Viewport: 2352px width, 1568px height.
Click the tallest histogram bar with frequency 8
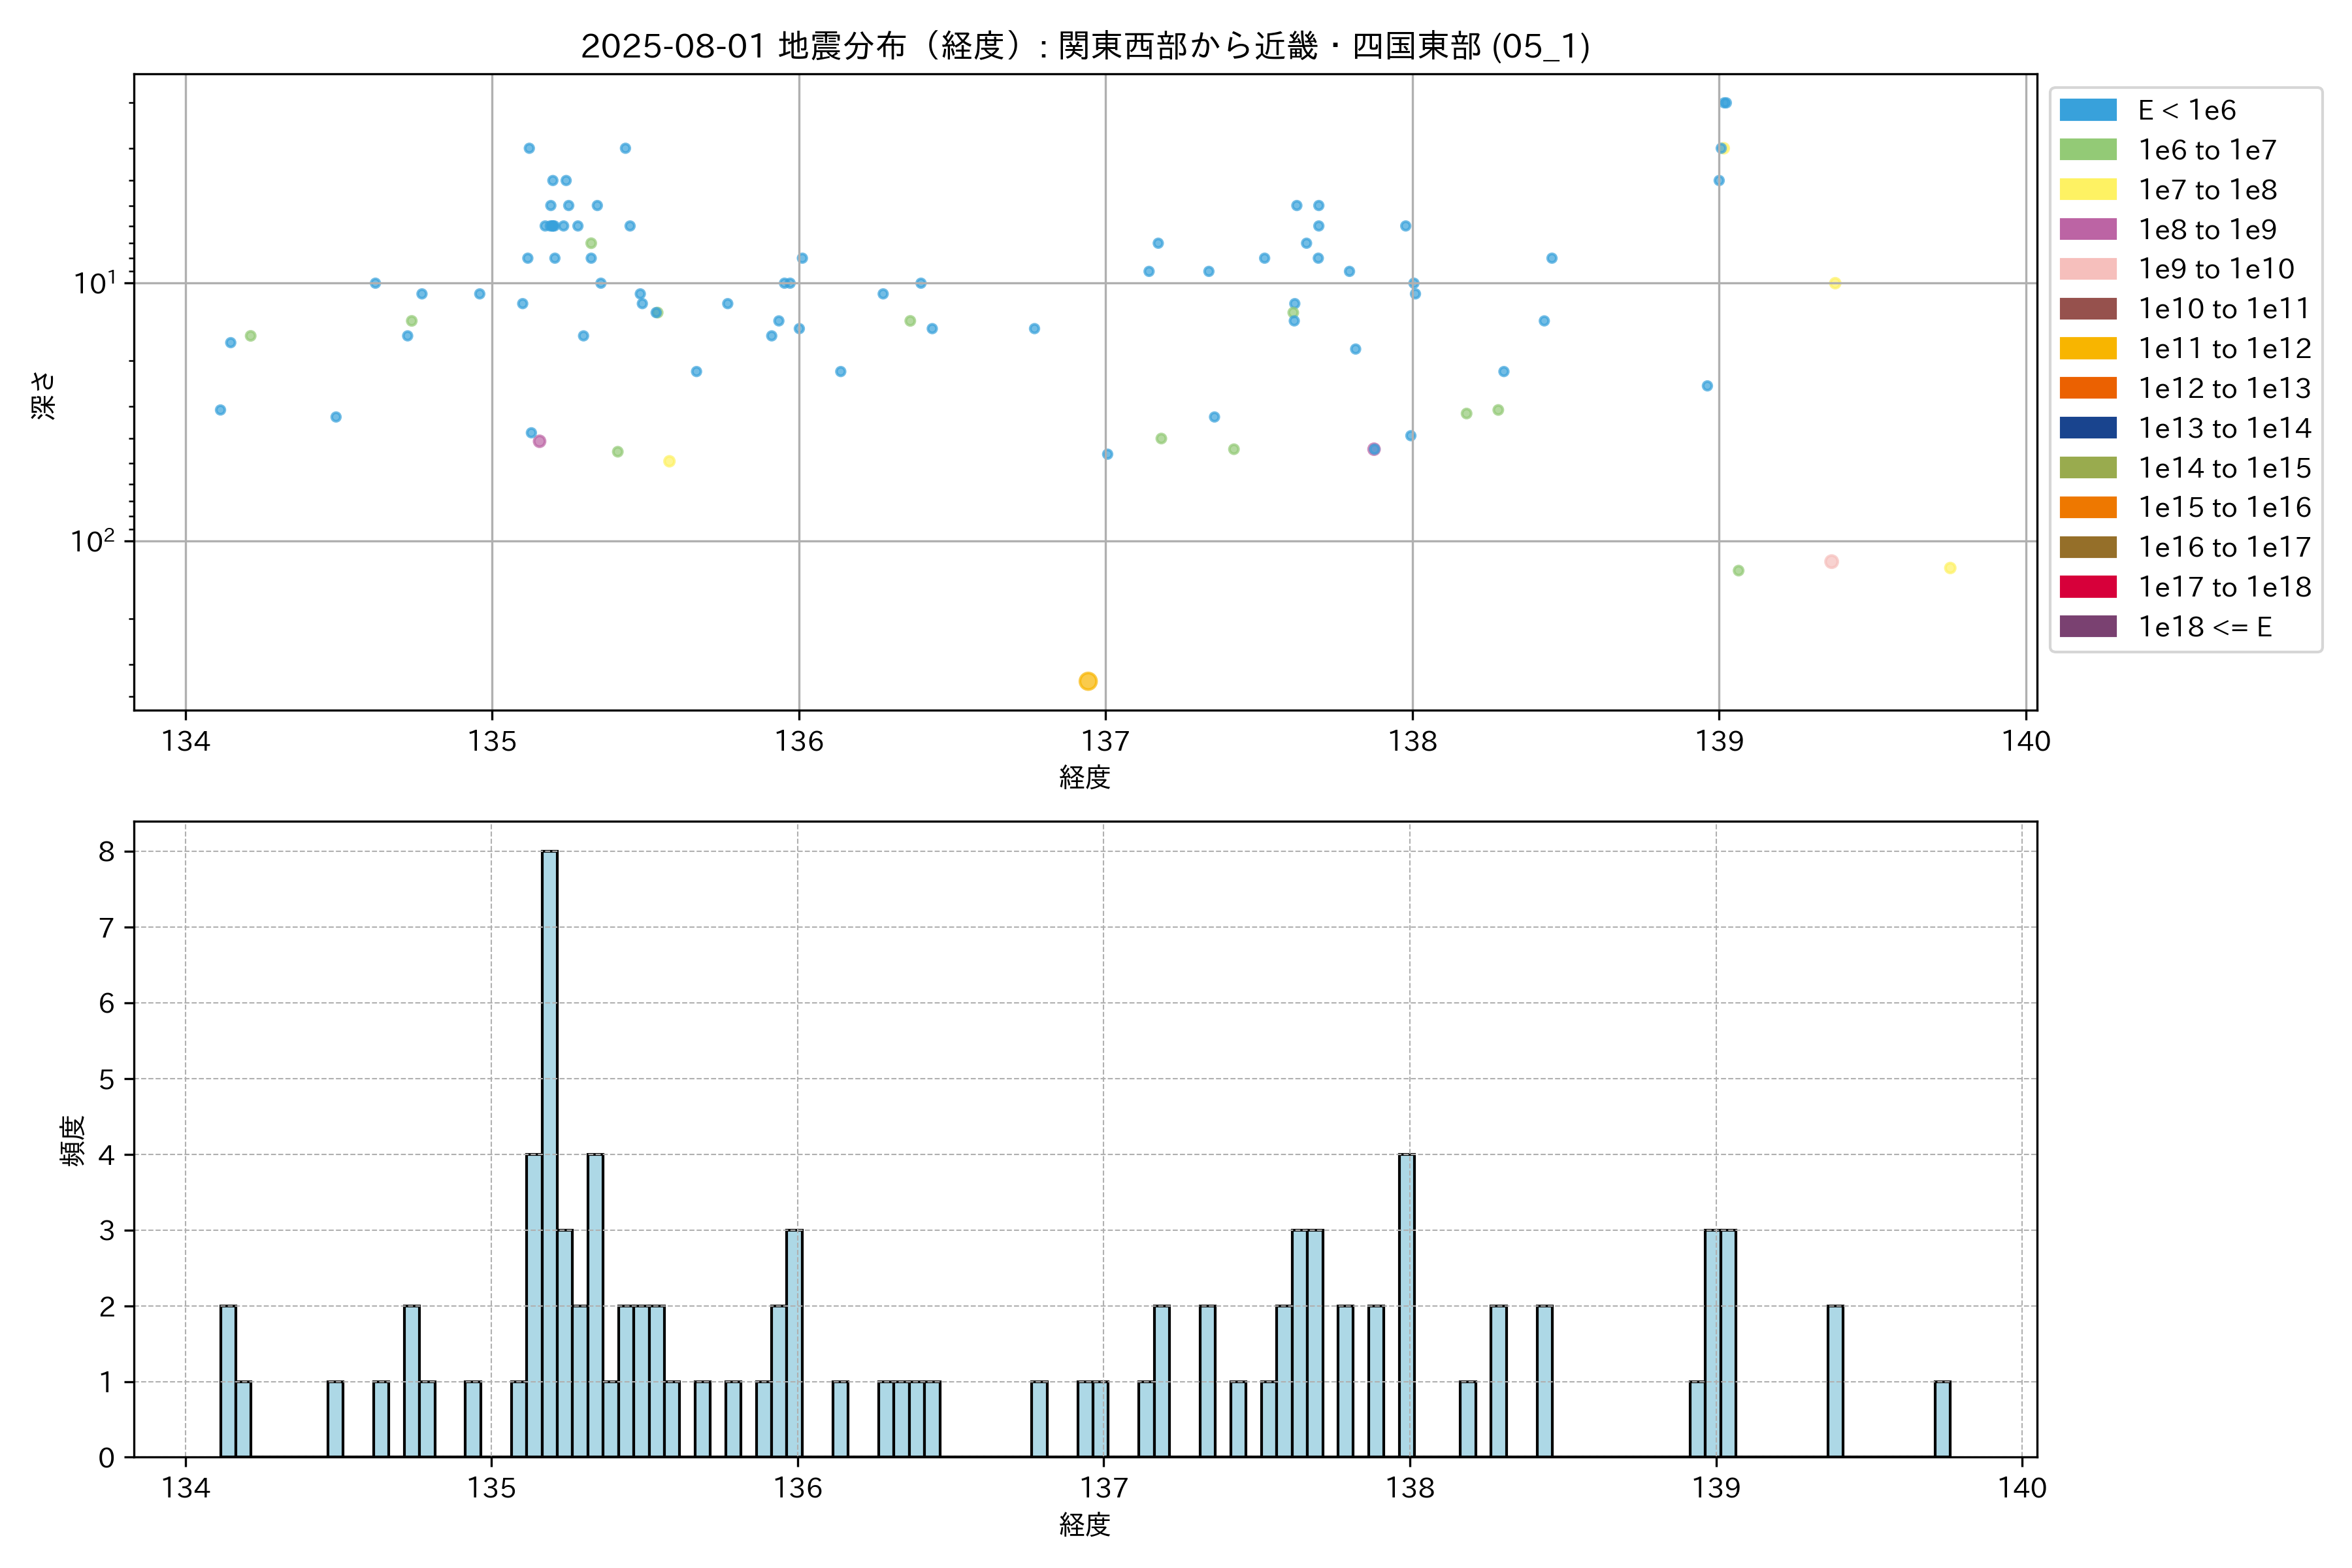point(550,1153)
